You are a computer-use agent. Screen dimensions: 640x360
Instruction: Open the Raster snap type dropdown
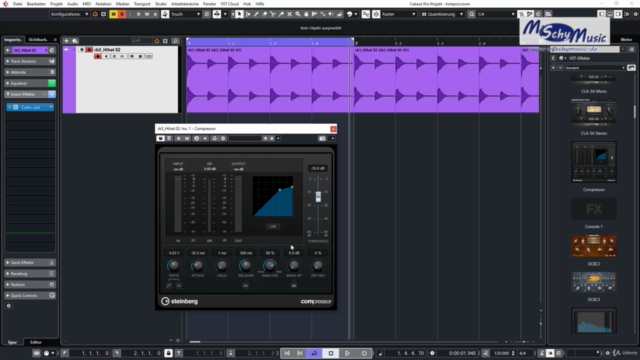[x=398, y=14]
